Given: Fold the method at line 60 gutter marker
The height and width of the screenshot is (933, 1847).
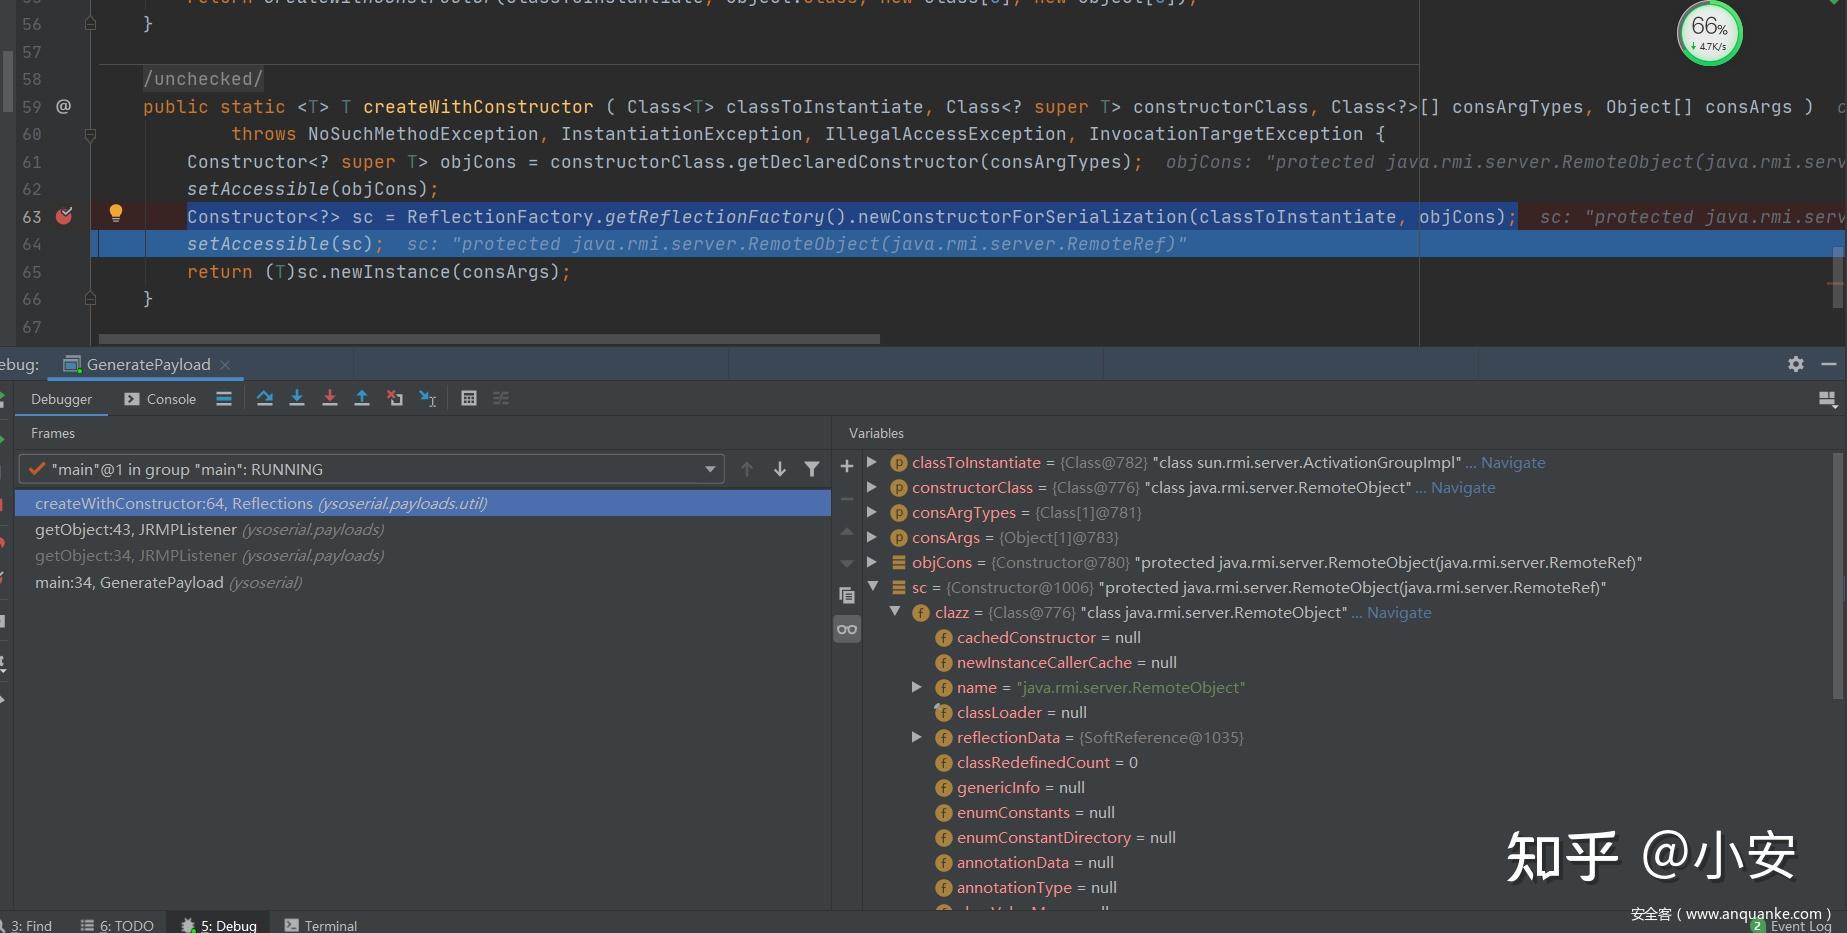Looking at the screenshot, I should (x=90, y=134).
